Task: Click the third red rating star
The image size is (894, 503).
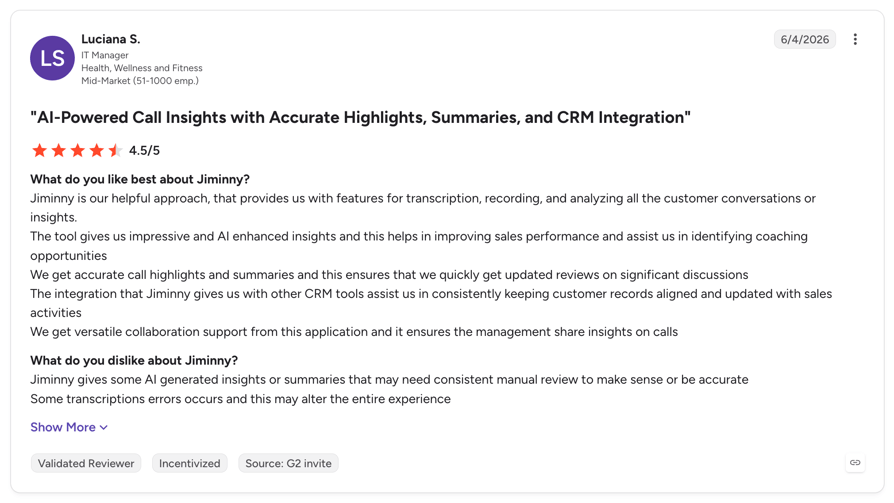Action: (78, 151)
